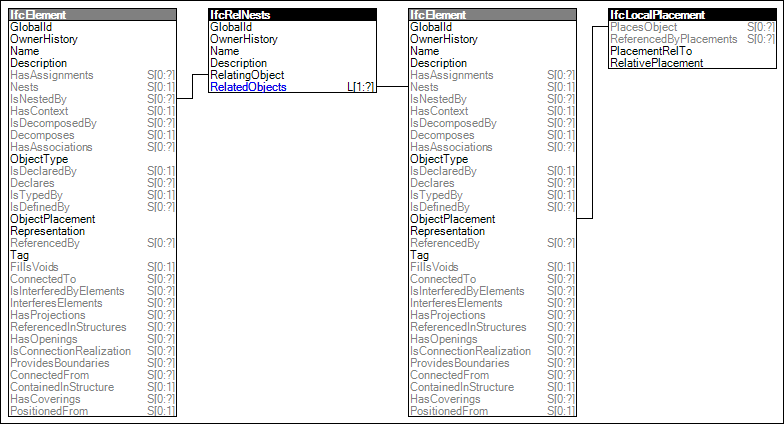The image size is (784, 424).
Task: Click HasAssignments in the first IfcElement box
Action: (x=52, y=75)
